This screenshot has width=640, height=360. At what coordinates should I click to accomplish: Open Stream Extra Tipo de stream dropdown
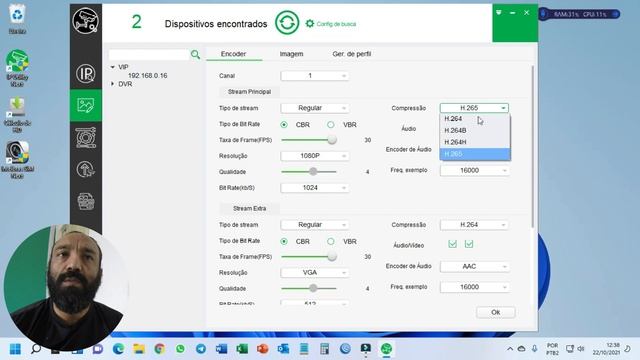click(315, 224)
